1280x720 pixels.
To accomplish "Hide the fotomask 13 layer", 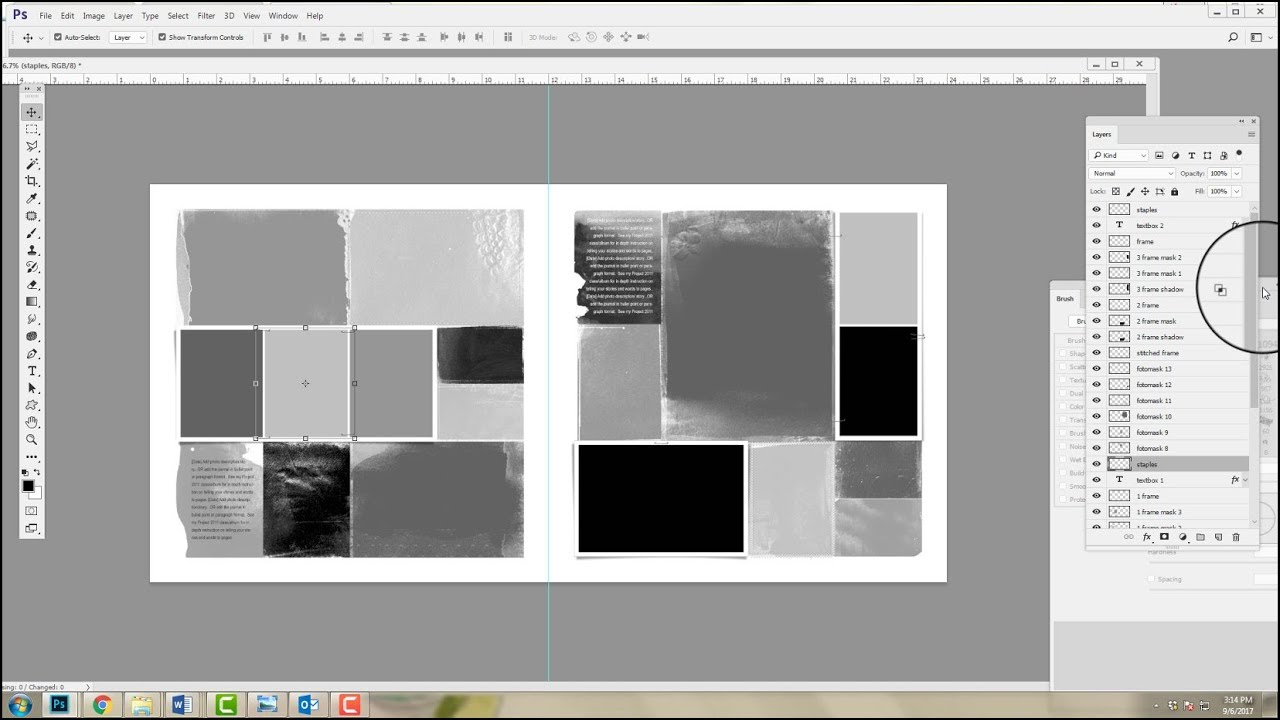I will coord(1096,369).
